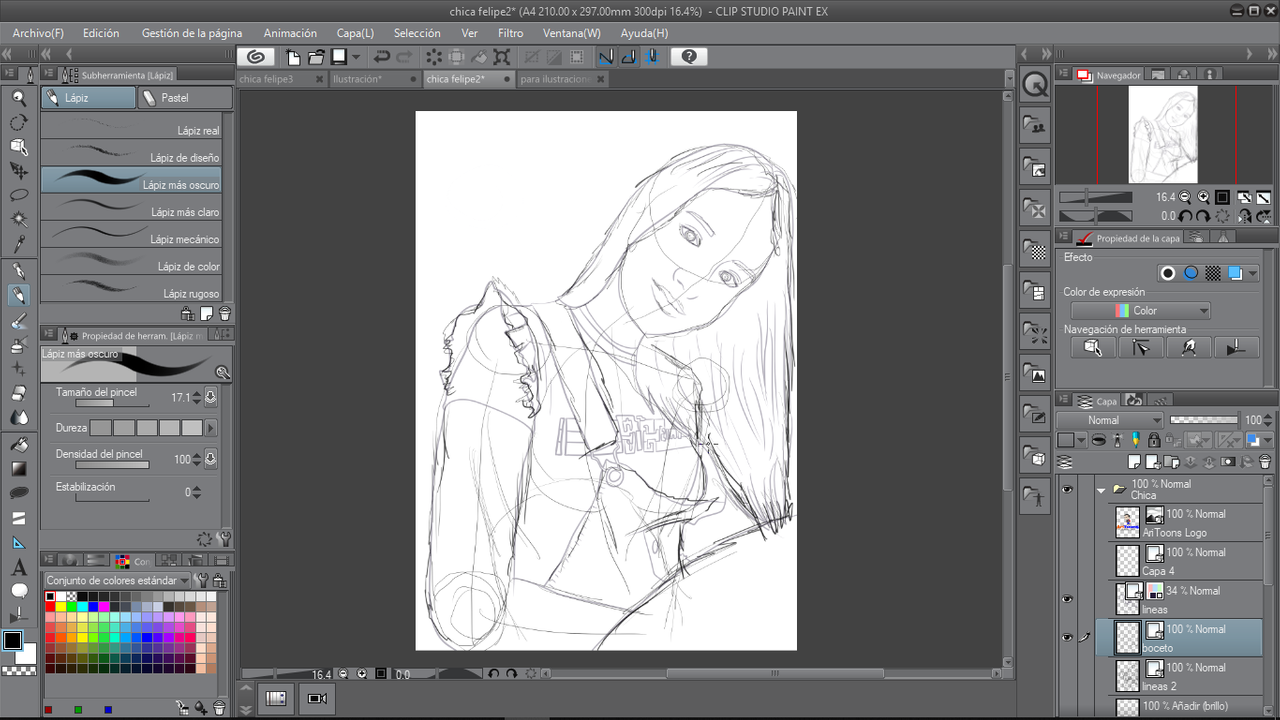
Task: Toggle visibility of boceto layer
Action: point(1067,637)
